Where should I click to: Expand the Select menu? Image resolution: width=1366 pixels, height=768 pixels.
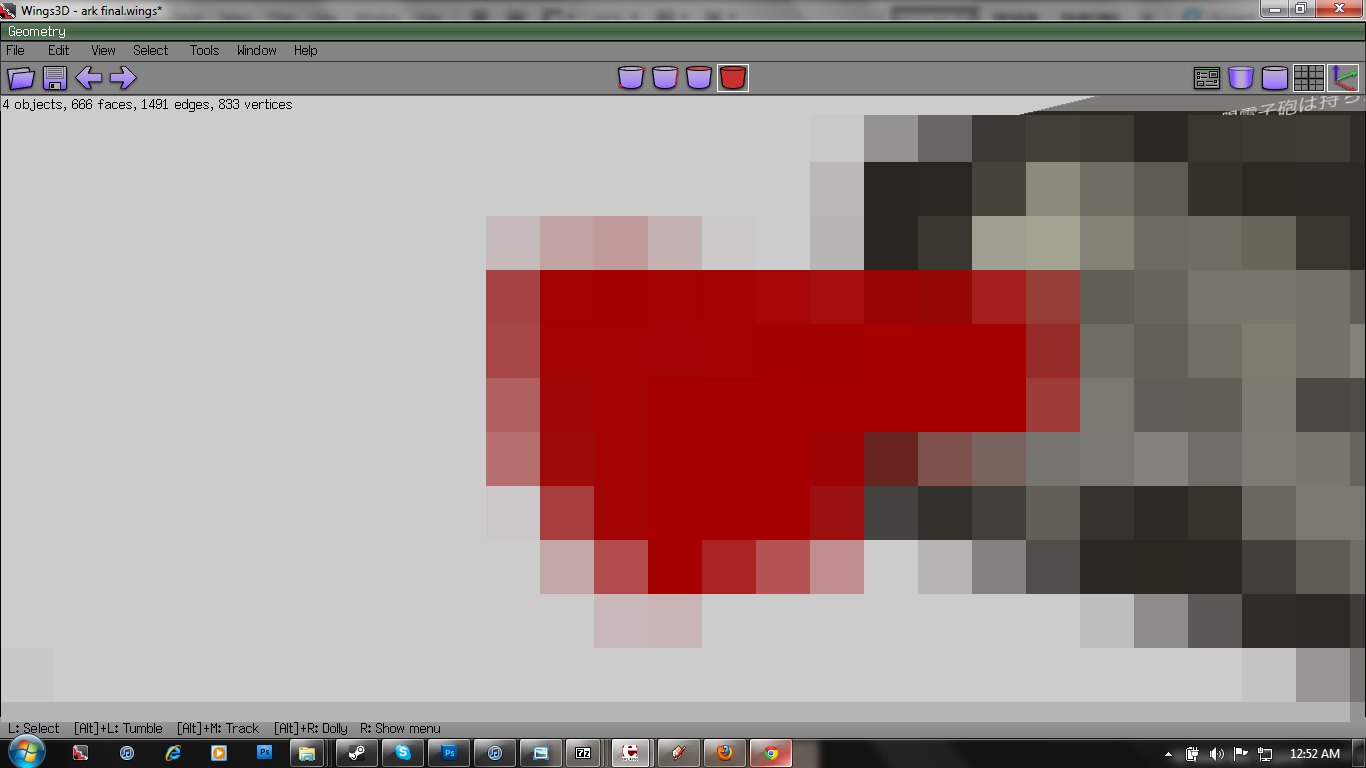[x=151, y=50]
